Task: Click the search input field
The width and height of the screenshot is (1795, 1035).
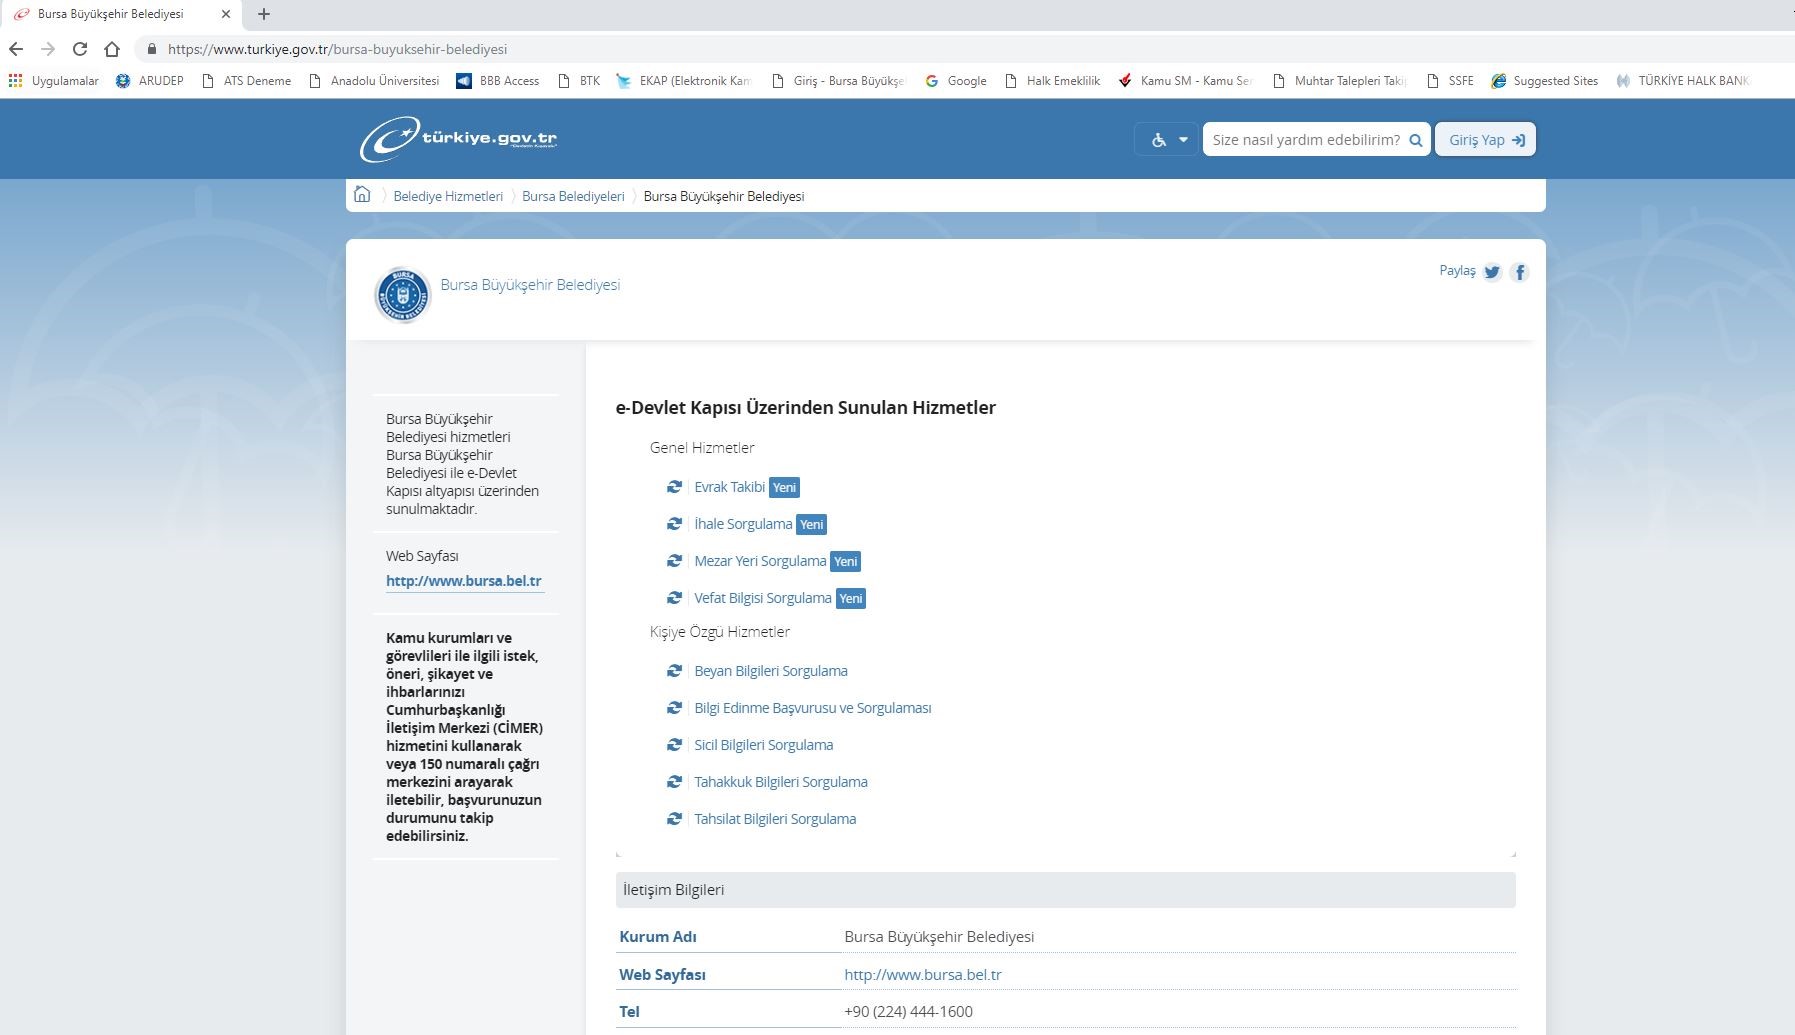Action: [1305, 140]
